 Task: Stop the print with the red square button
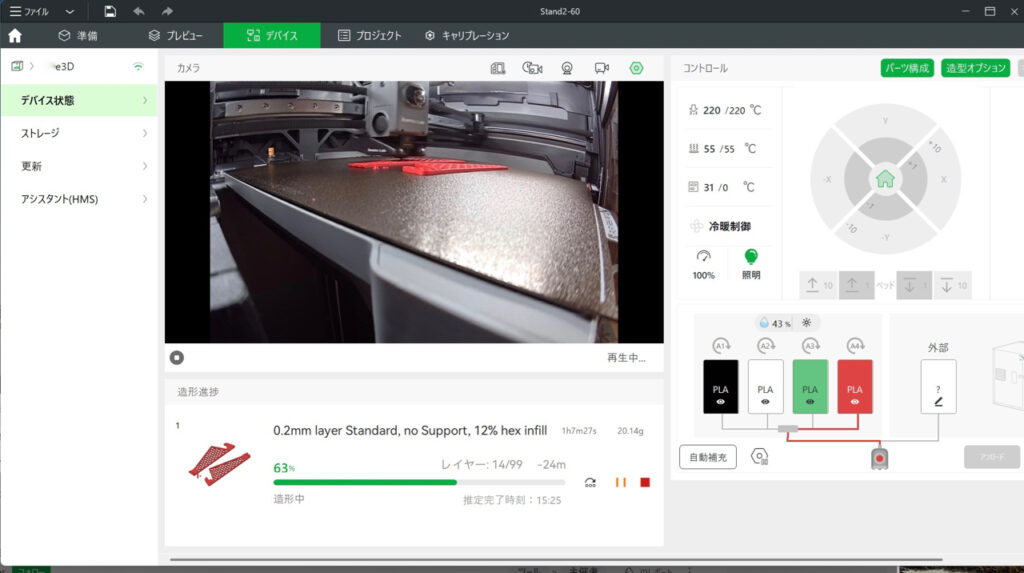click(645, 482)
